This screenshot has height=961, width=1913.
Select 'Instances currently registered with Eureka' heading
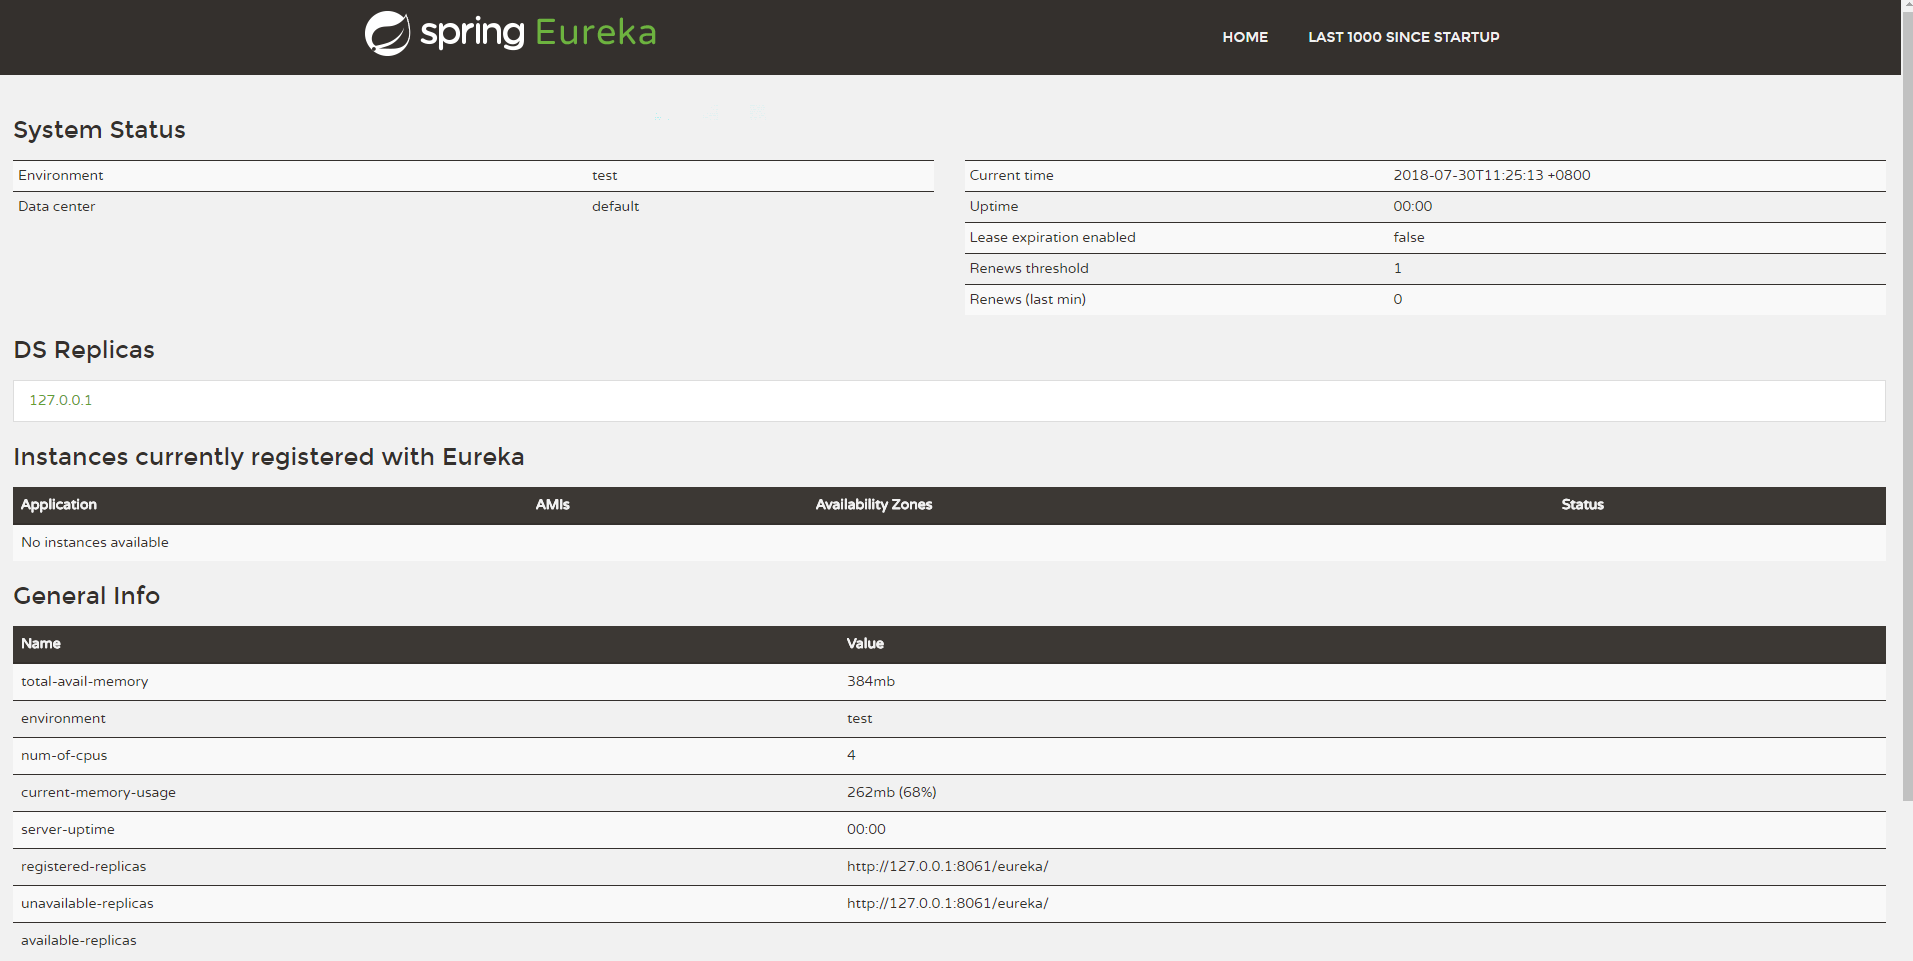pos(269,457)
